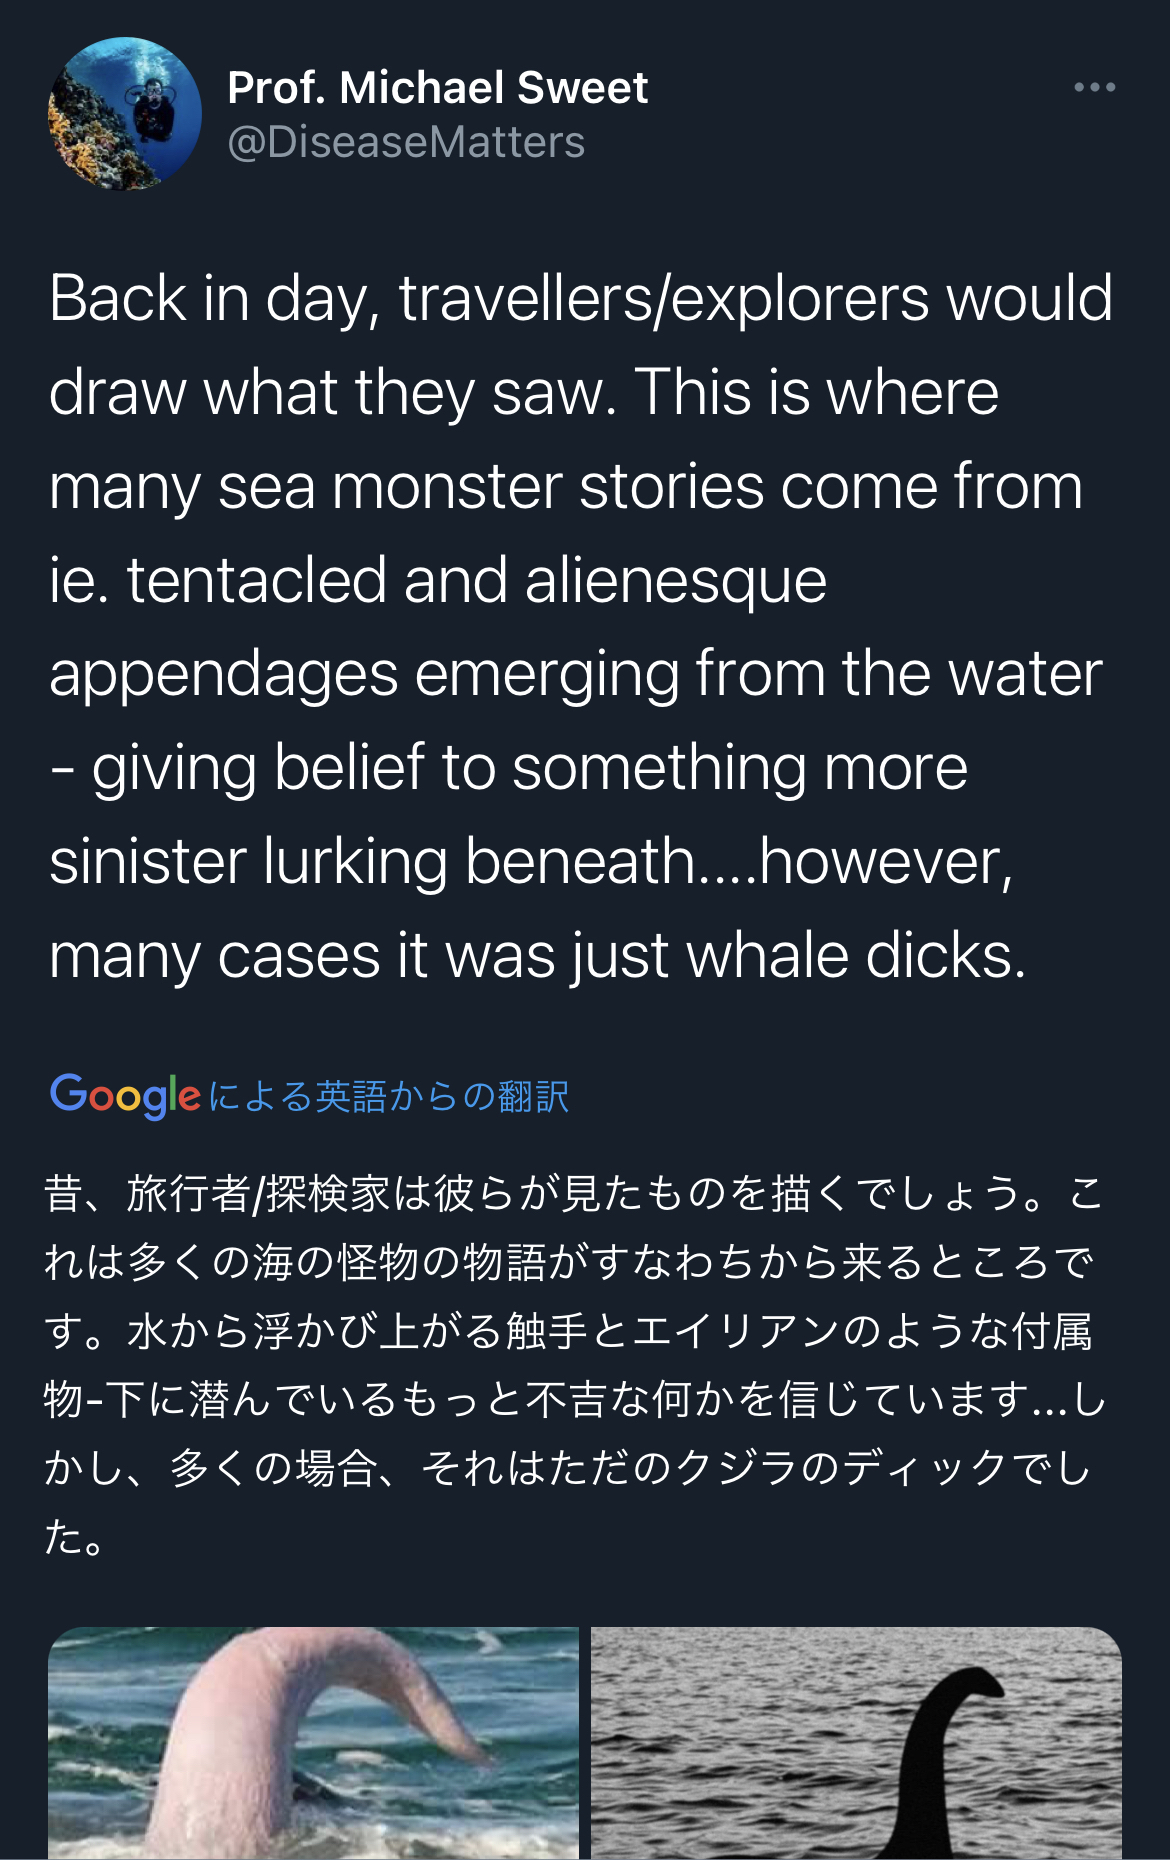
Task: Click the tweet line beginning "Back in day"
Action: pyautogui.click(x=580, y=299)
